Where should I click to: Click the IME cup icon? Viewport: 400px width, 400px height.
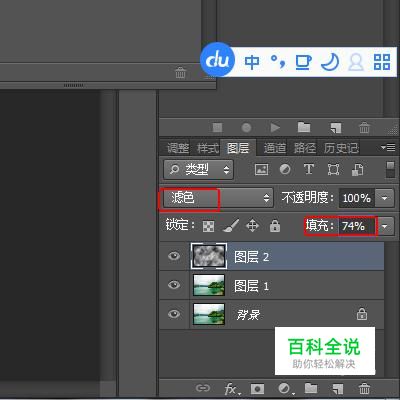tap(303, 62)
